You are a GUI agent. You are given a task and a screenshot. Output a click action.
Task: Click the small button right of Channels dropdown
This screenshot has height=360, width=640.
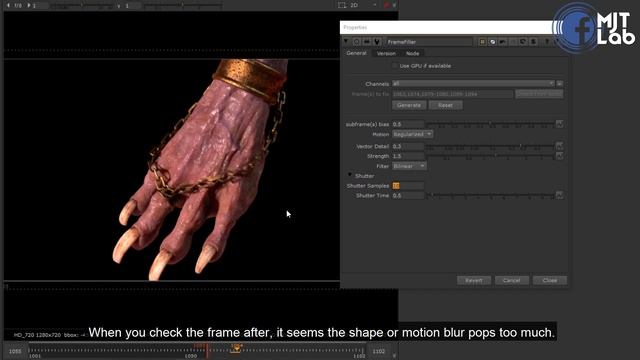pyautogui.click(x=560, y=84)
